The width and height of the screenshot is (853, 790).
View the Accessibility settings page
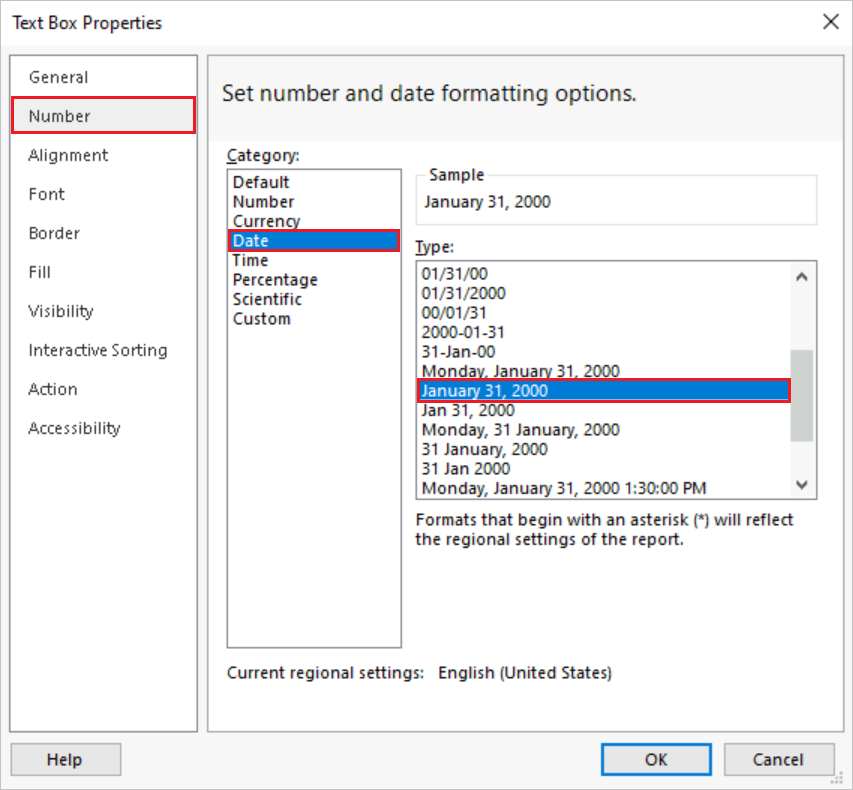point(74,428)
